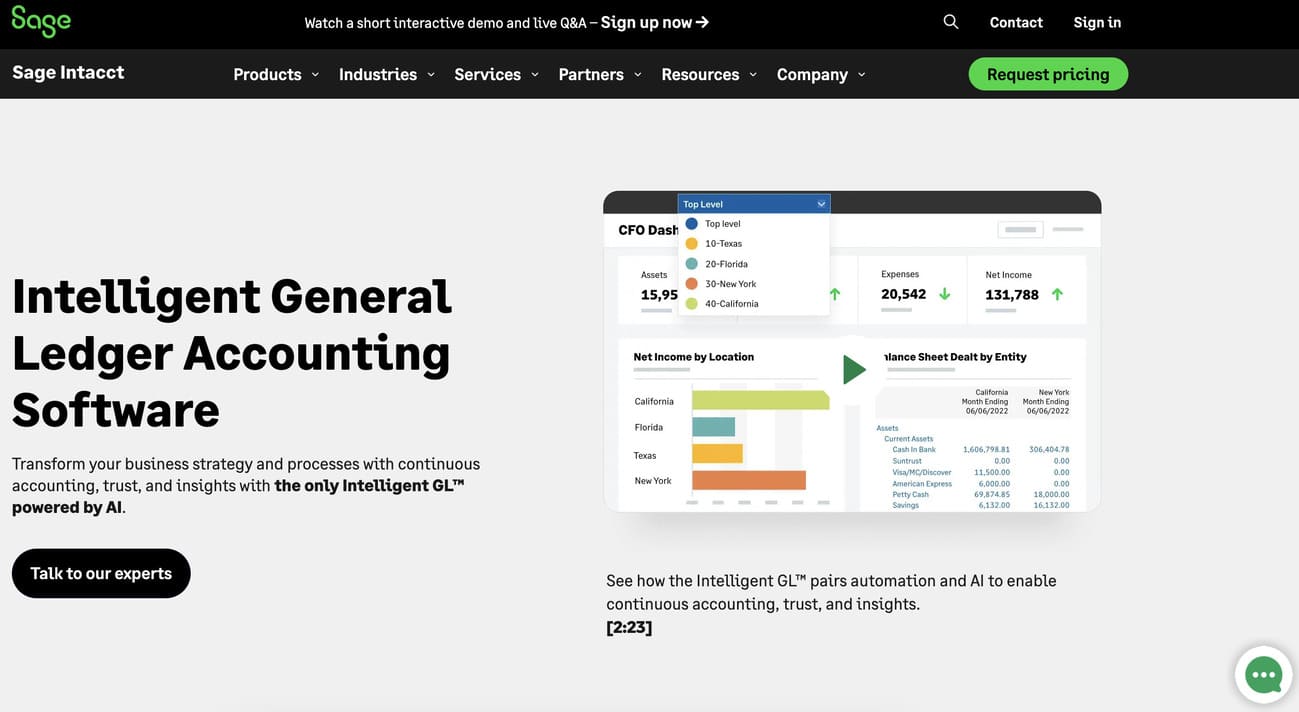Click the Sage Intacct brand link
This screenshot has width=1299, height=712.
[x=68, y=72]
